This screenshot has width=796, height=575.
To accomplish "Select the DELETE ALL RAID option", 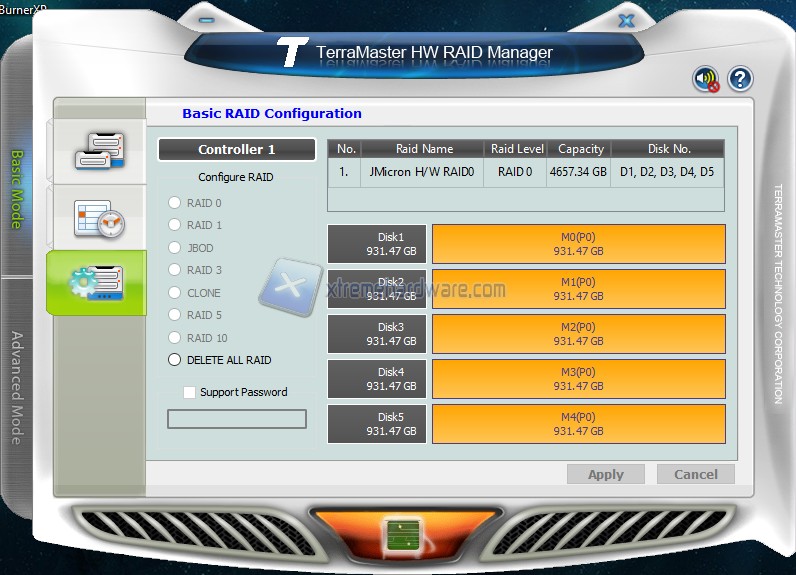I will tap(175, 360).
